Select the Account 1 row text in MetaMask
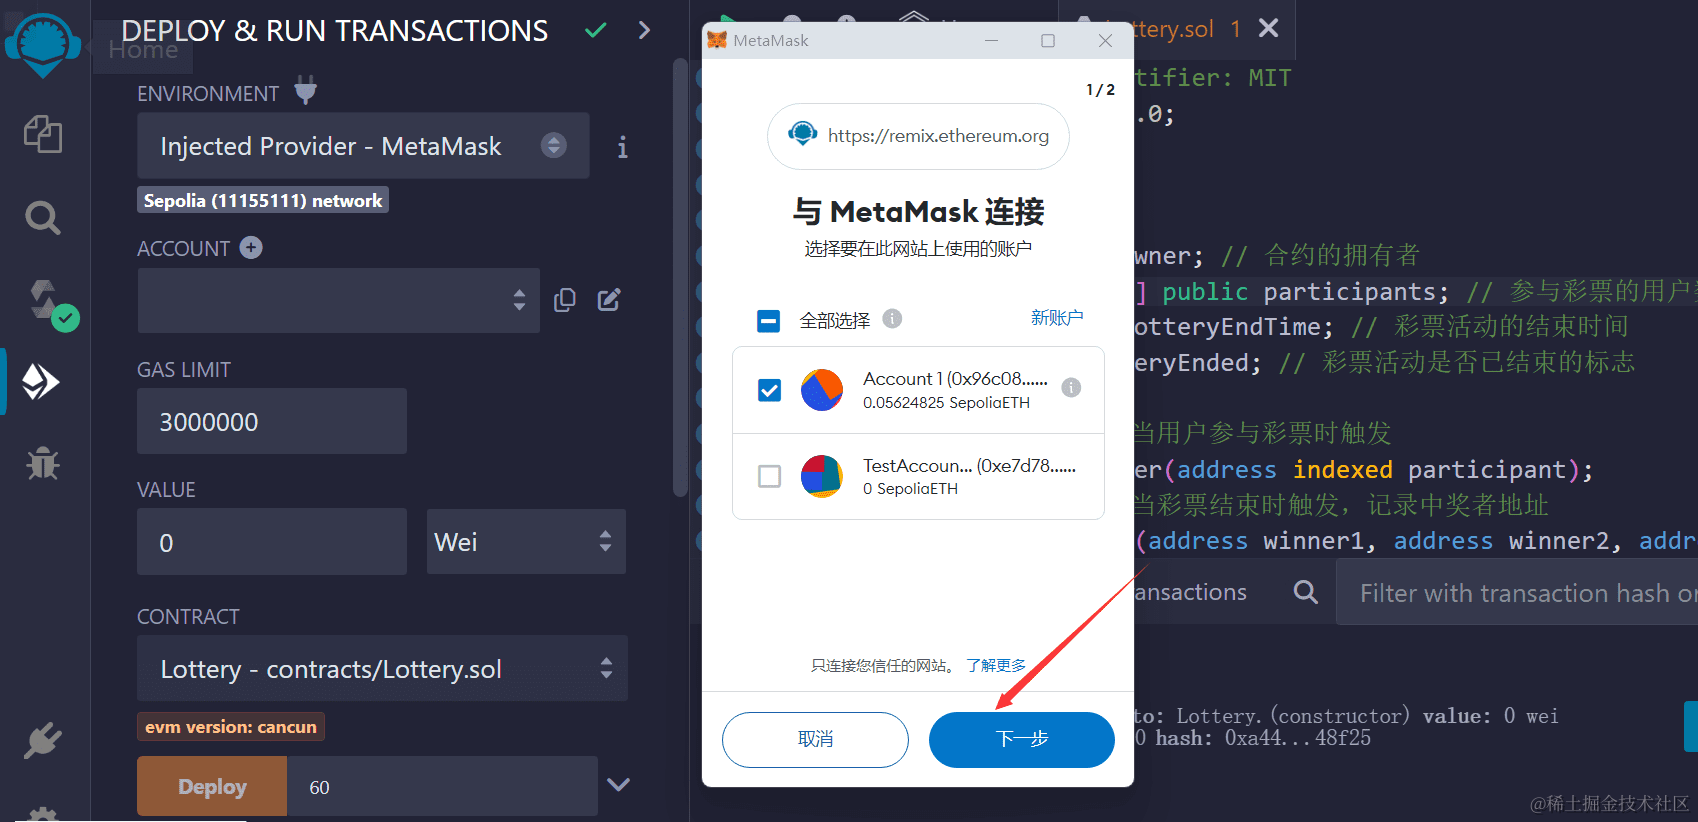1698x822 pixels. 955,390
